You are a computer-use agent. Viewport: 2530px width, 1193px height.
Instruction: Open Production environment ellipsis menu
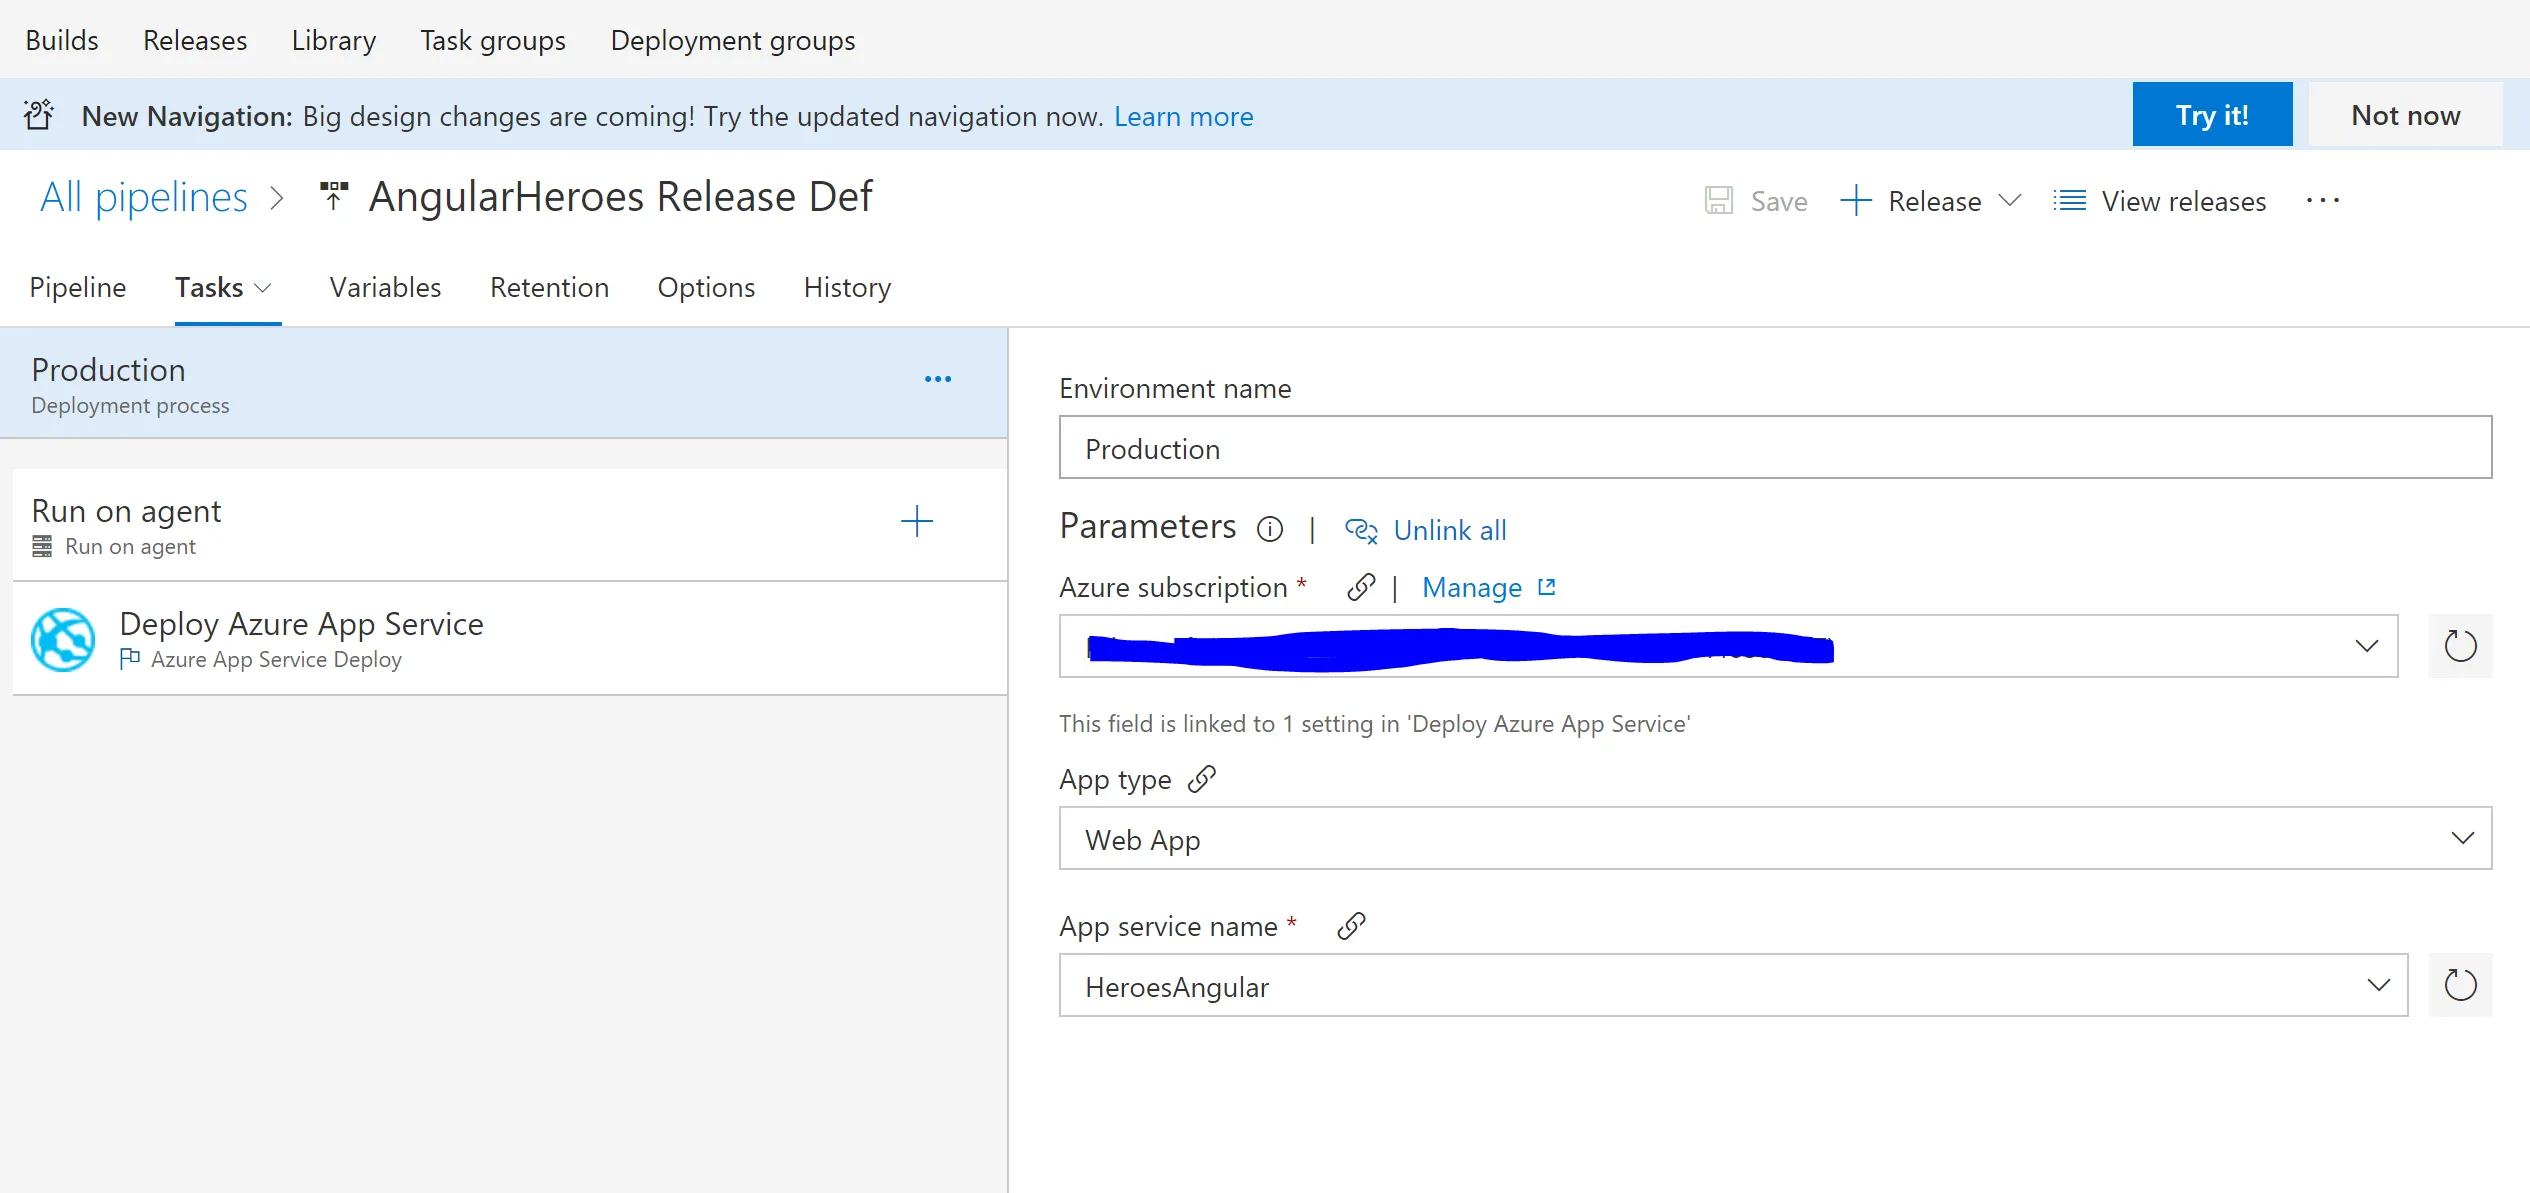tap(937, 379)
